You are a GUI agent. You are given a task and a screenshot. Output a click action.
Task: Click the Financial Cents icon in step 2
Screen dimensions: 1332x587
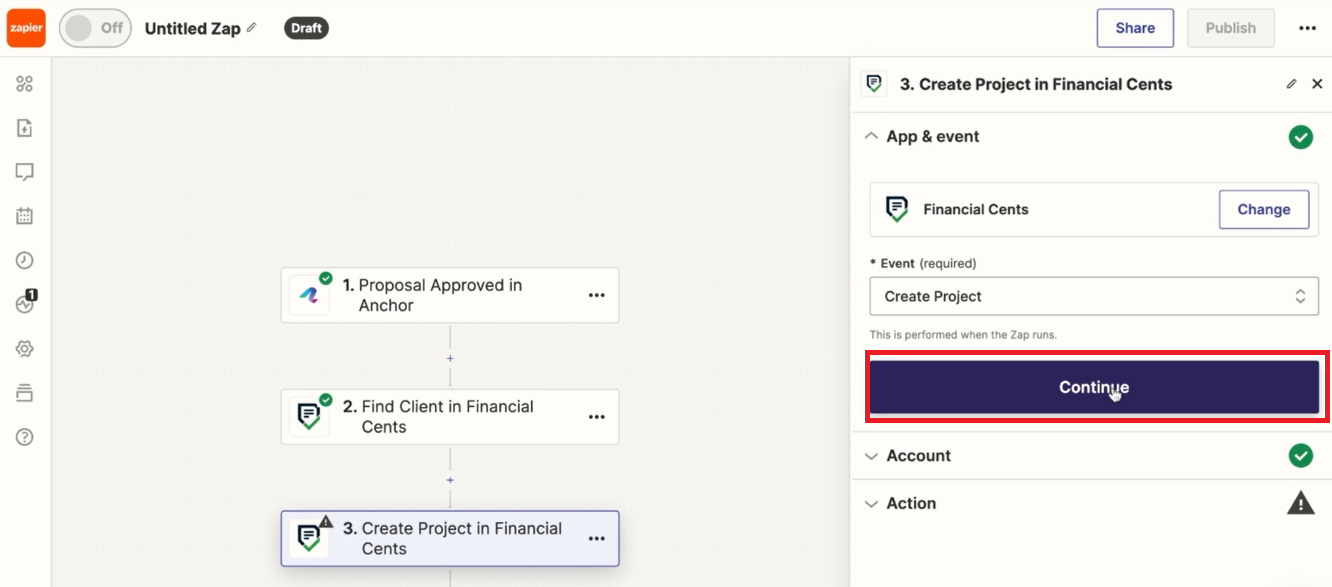point(309,417)
